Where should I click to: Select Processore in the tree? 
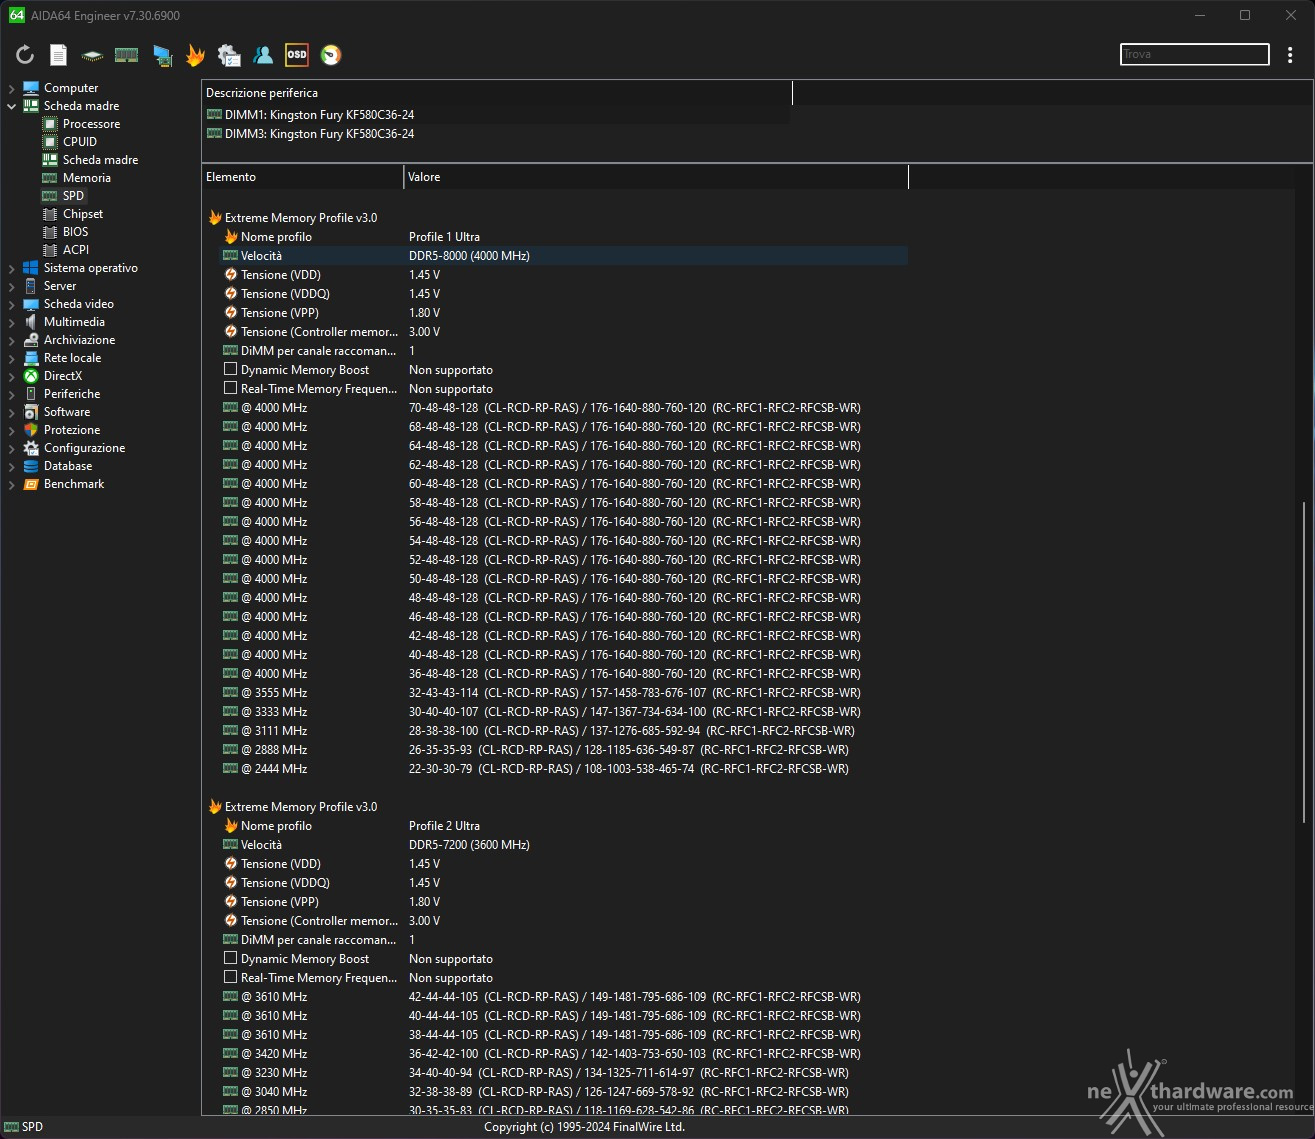tap(91, 124)
